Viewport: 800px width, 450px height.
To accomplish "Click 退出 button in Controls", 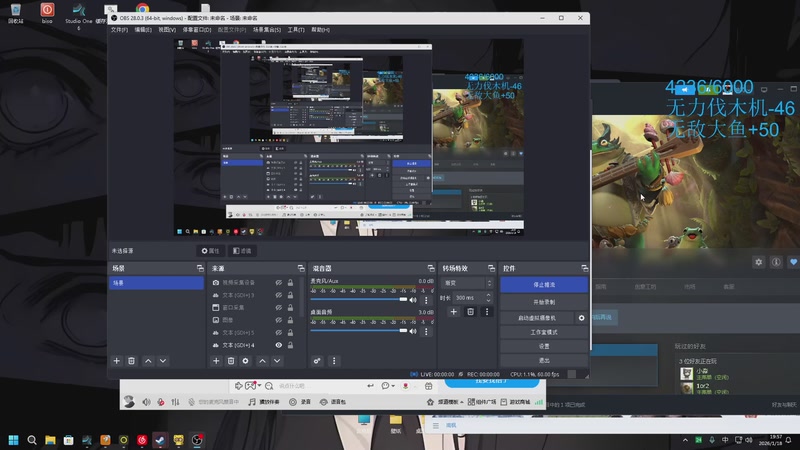I will [544, 360].
